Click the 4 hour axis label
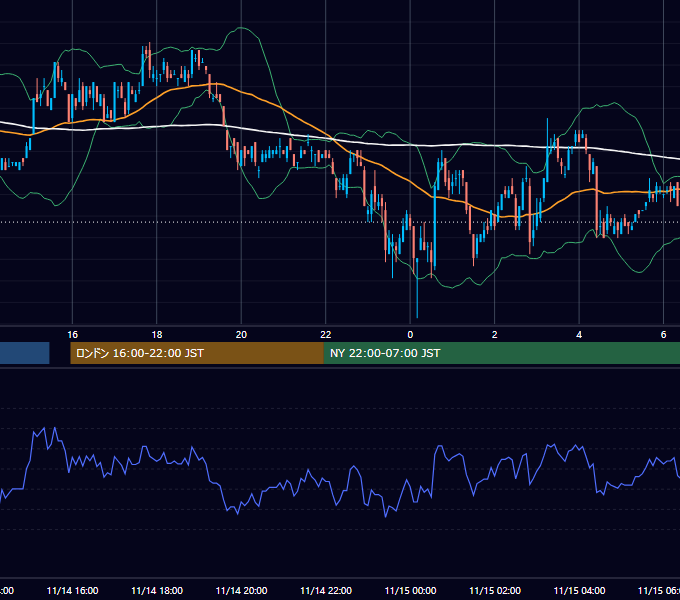The height and width of the screenshot is (600, 680). tap(579, 335)
